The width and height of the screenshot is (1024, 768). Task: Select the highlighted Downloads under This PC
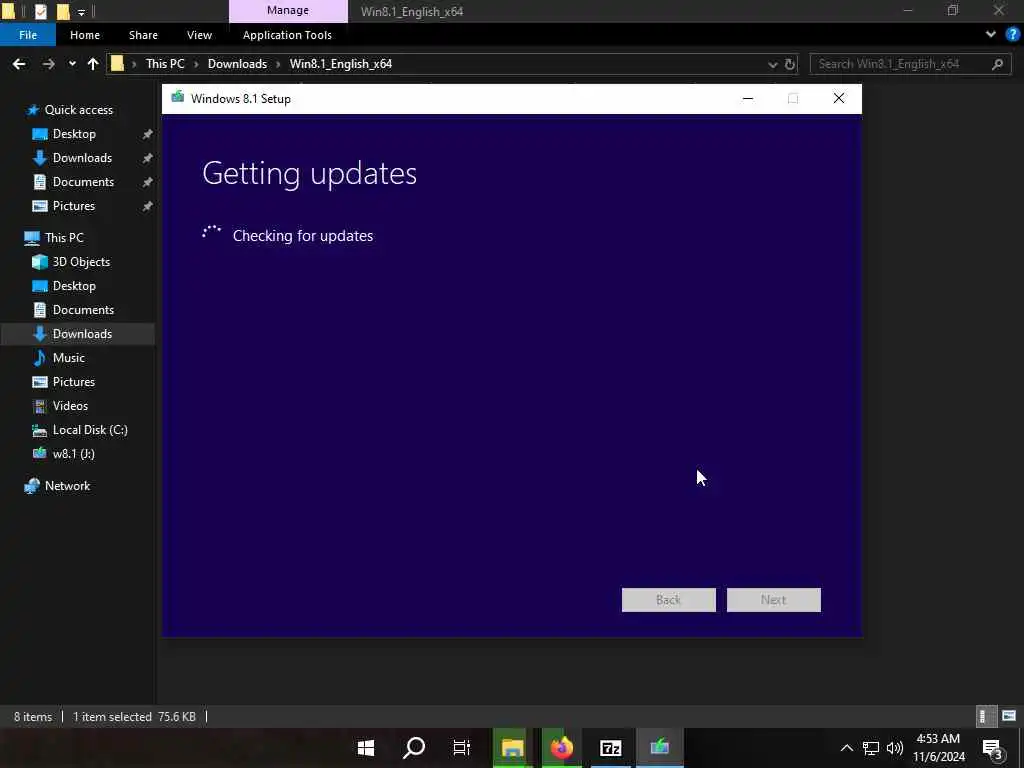[78, 334]
